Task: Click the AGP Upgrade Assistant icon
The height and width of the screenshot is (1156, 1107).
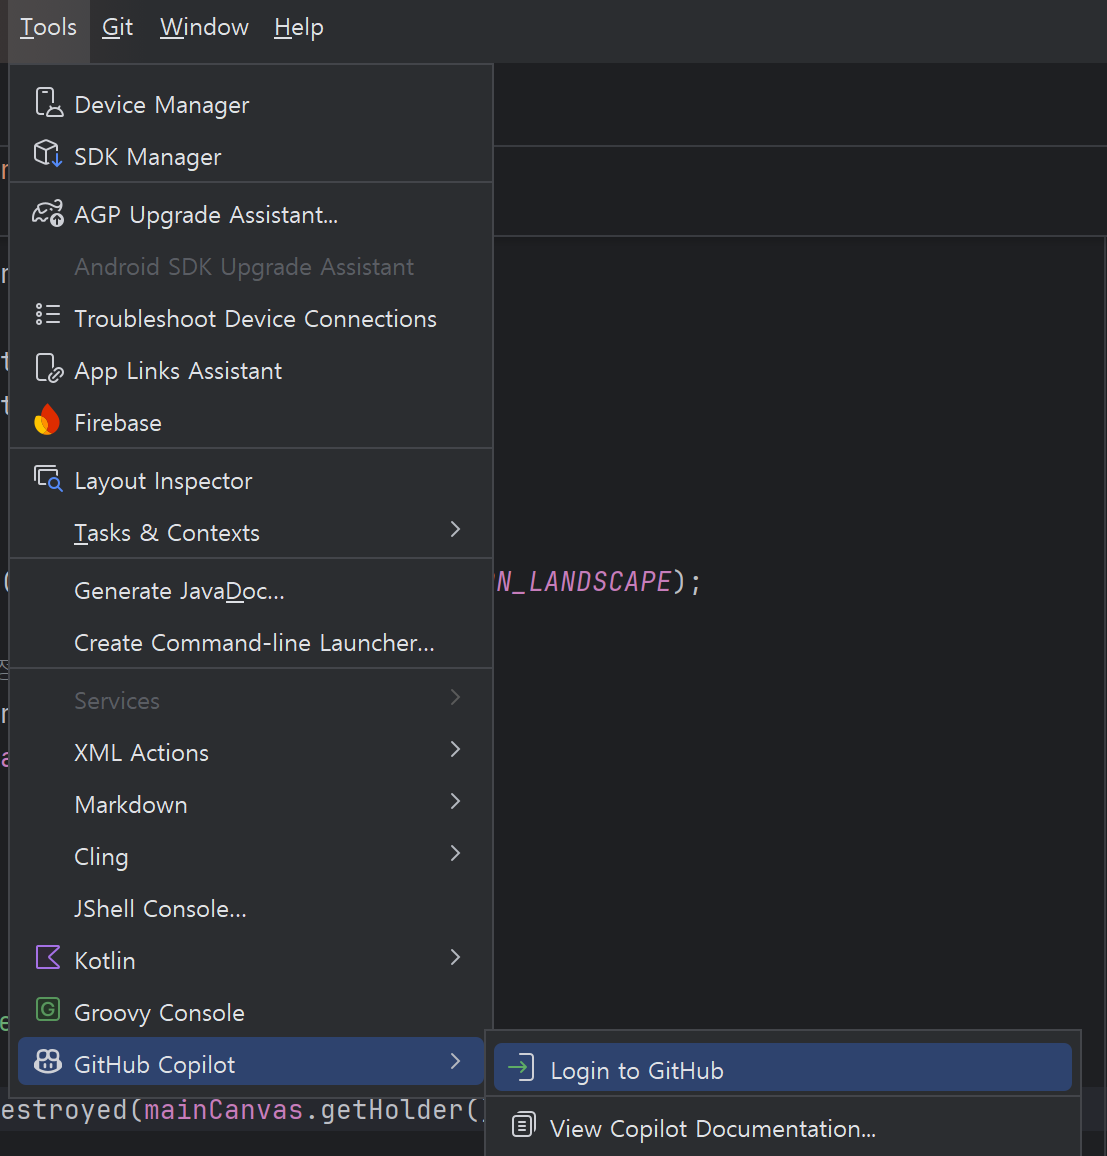Action: (x=49, y=214)
